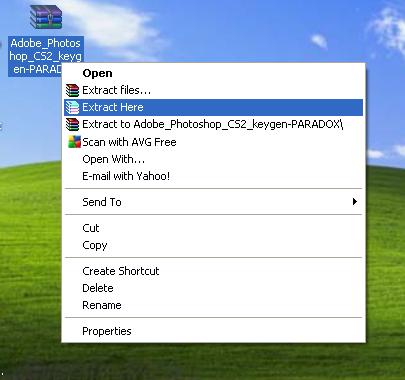Click the WinRAR icon beside Extract files...

pos(73,90)
